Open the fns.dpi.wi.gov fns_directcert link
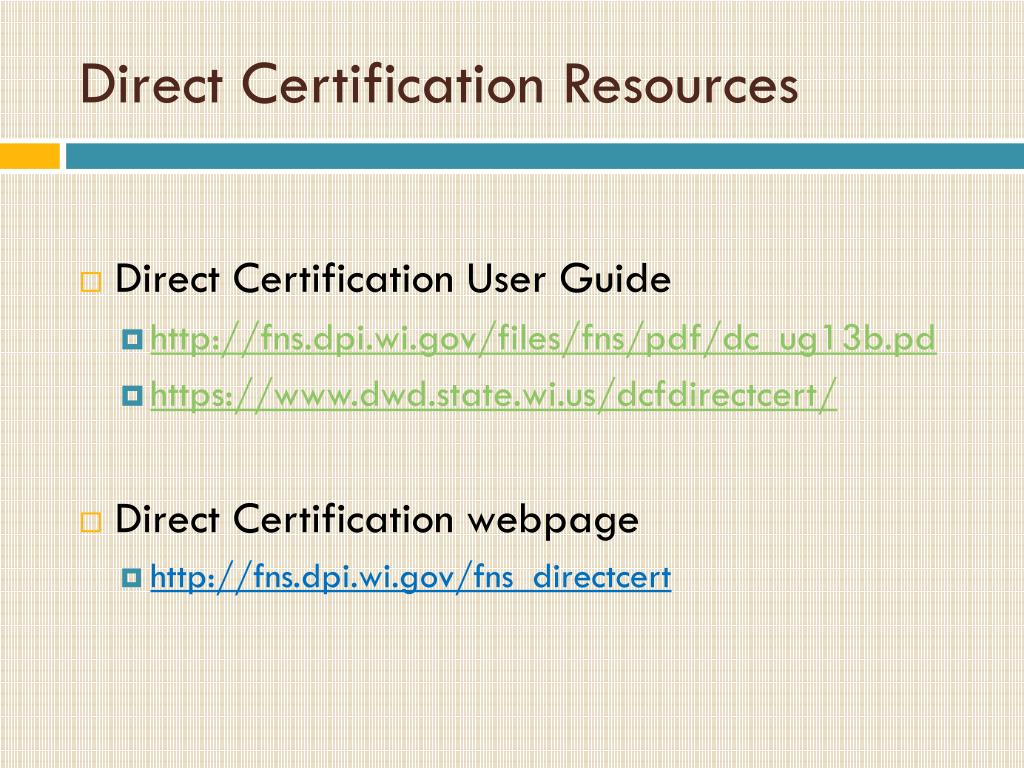Screen dimensions: 1024x768 pyautogui.click(x=410, y=577)
